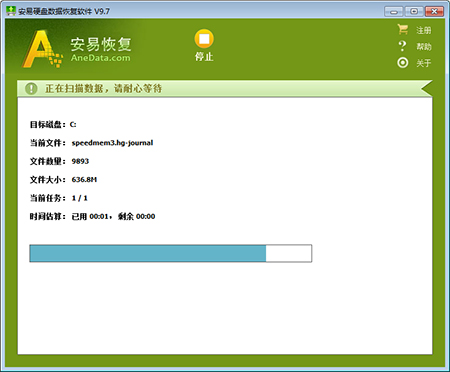Click the scanning progress bar
The height and width of the screenshot is (372, 450).
pyautogui.click(x=171, y=253)
